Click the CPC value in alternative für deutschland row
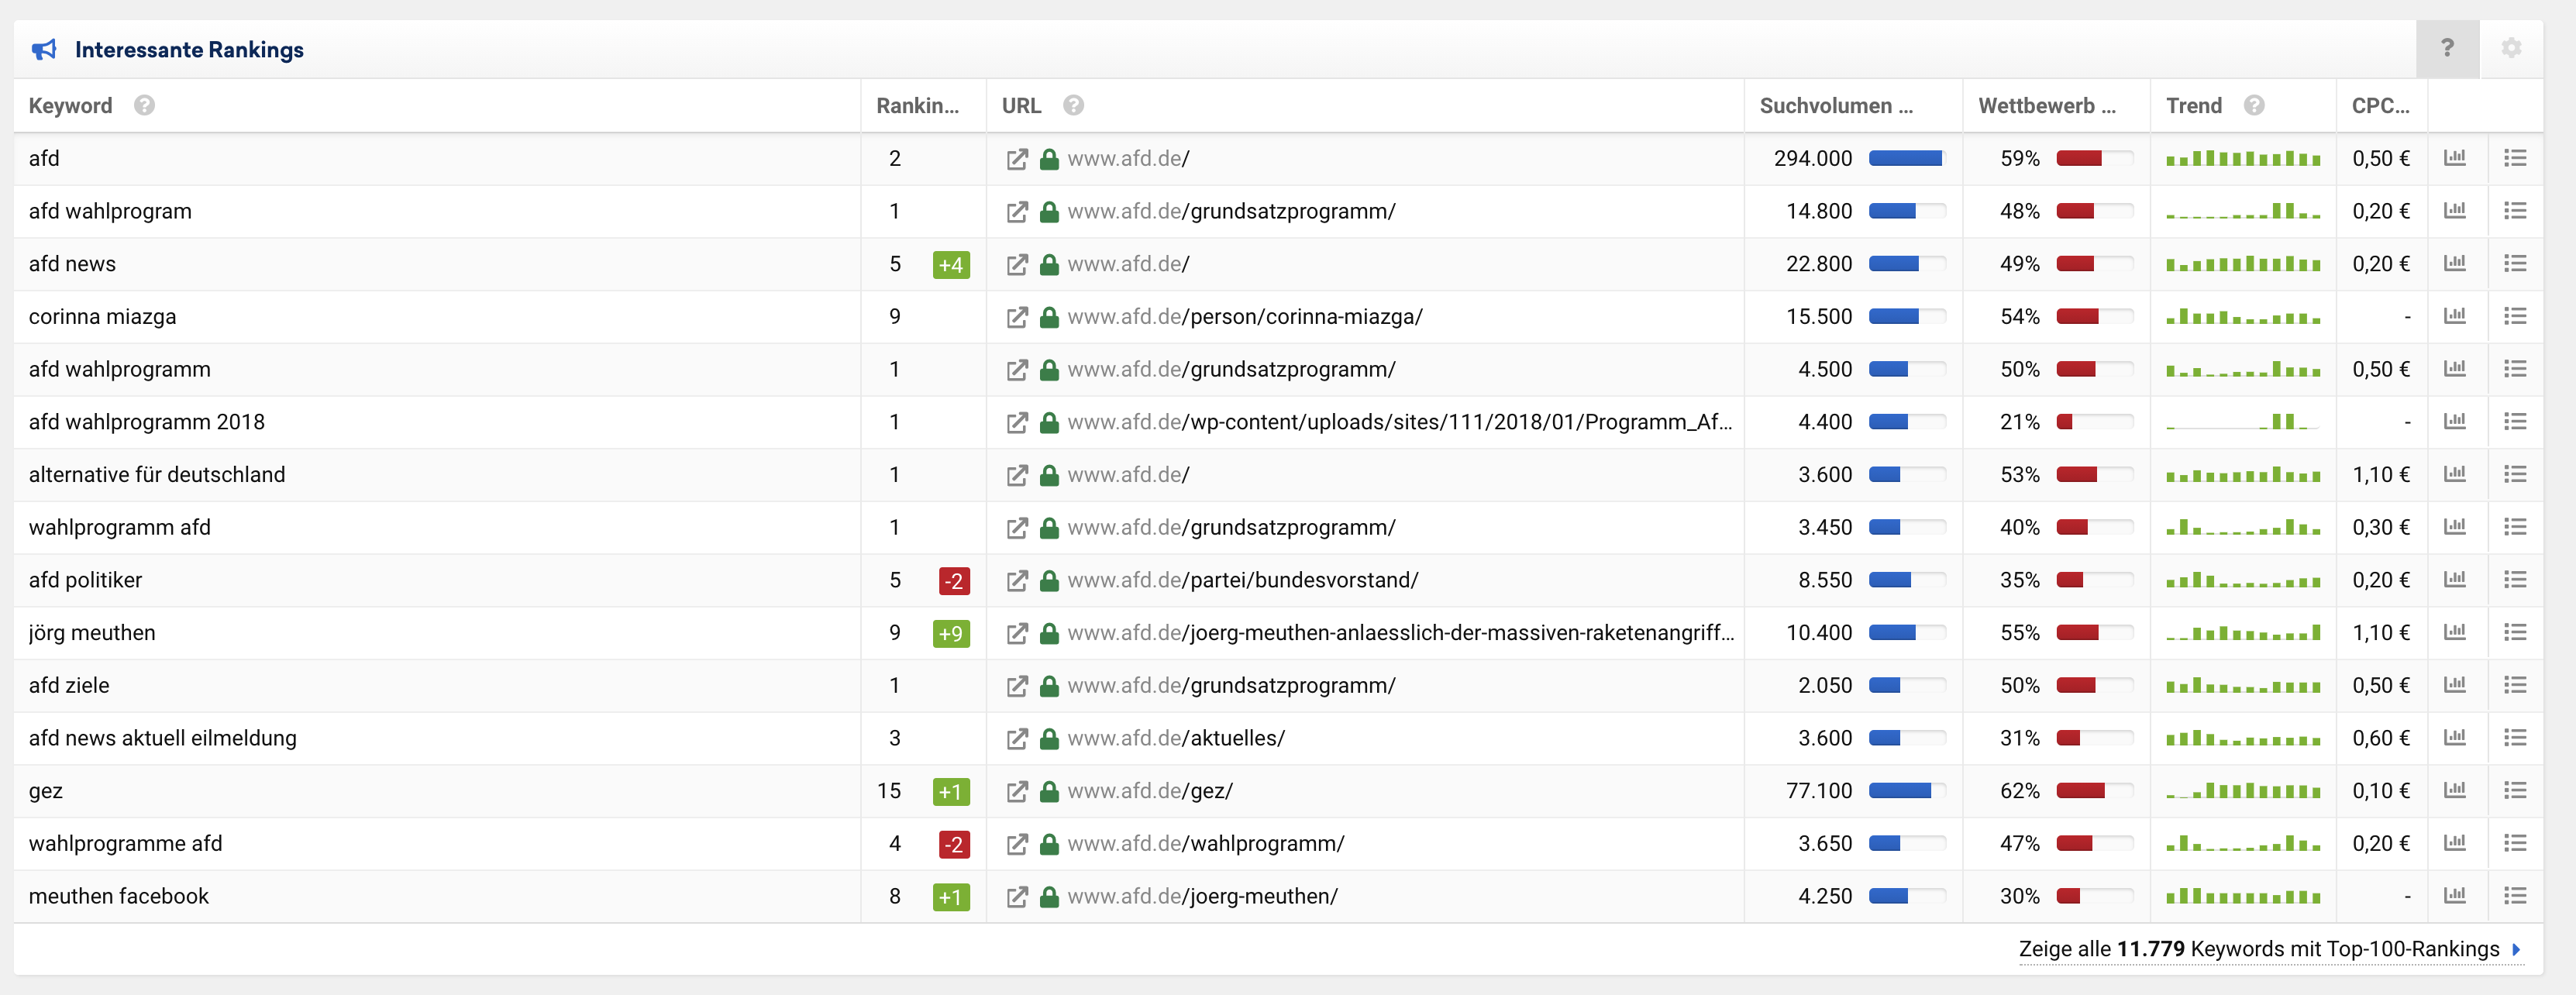 pos(2380,475)
